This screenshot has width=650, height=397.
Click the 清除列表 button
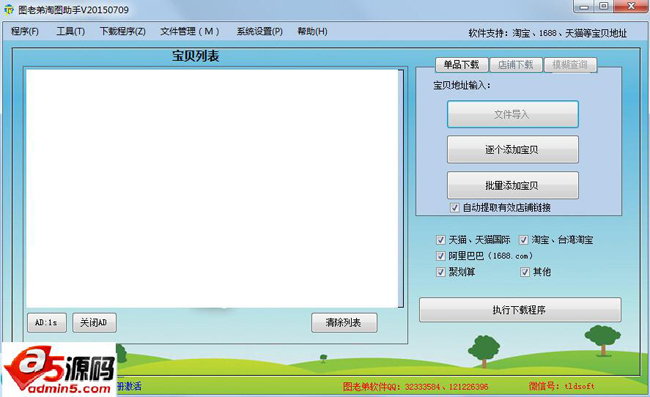344,322
